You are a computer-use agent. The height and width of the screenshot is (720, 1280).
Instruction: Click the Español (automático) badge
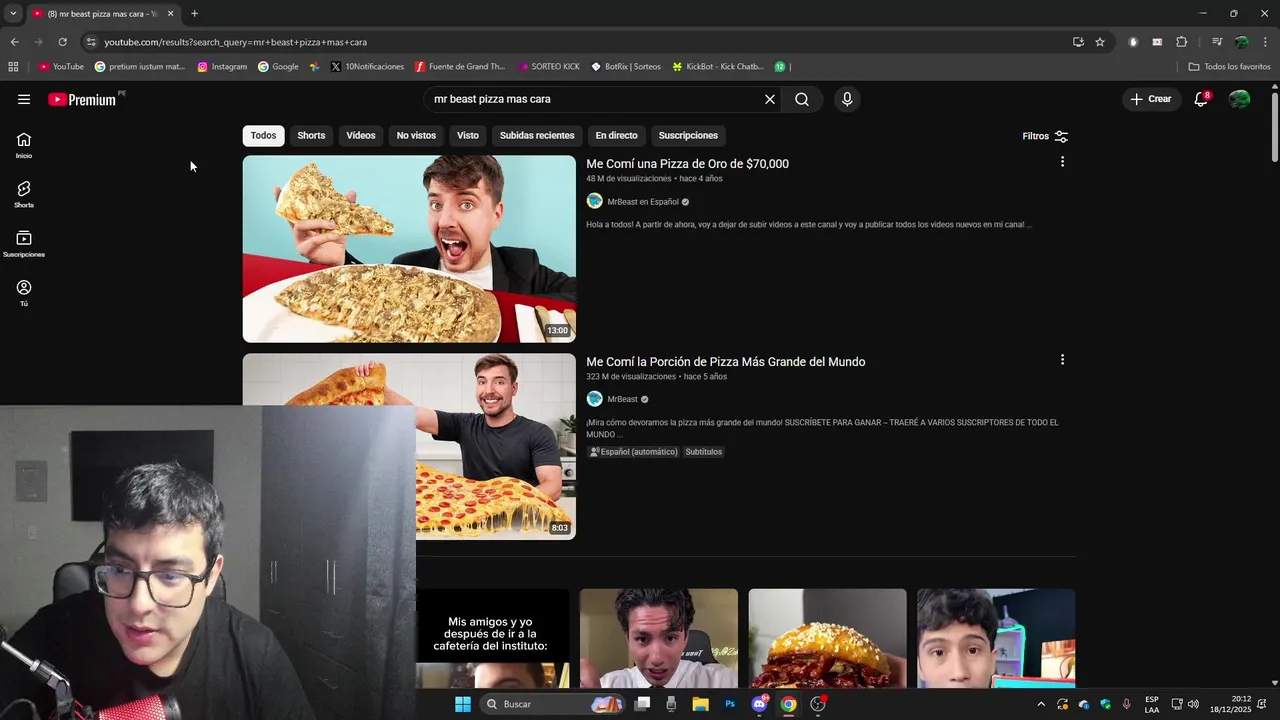[633, 452]
